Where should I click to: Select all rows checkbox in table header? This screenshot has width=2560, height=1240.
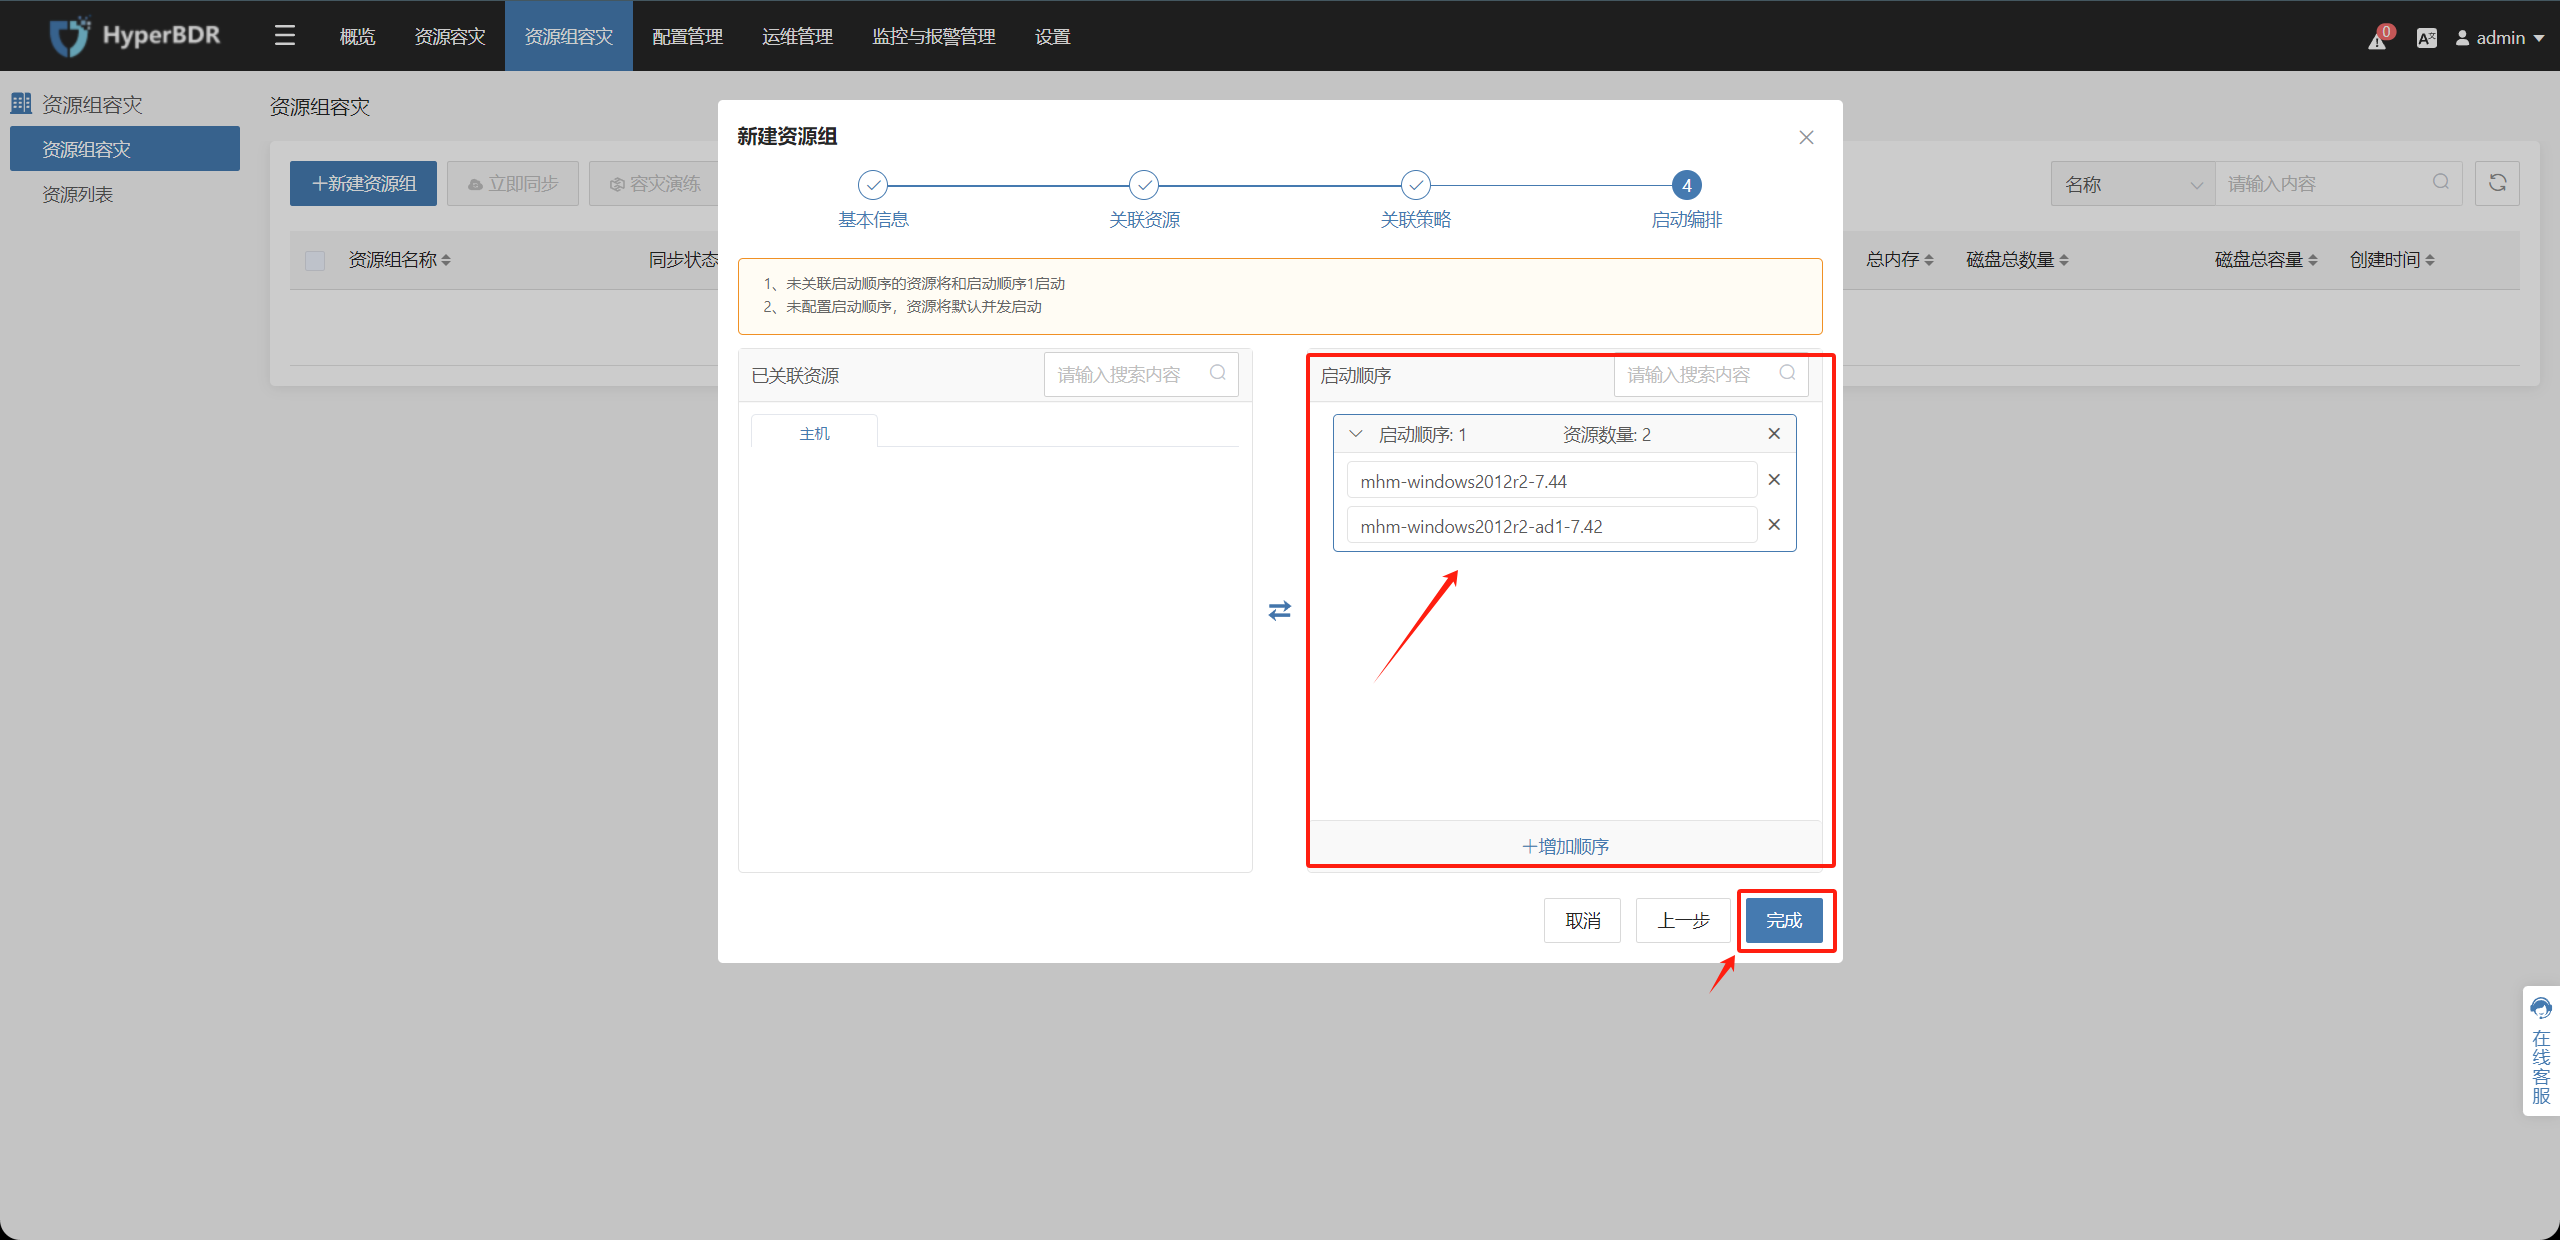tap(315, 261)
